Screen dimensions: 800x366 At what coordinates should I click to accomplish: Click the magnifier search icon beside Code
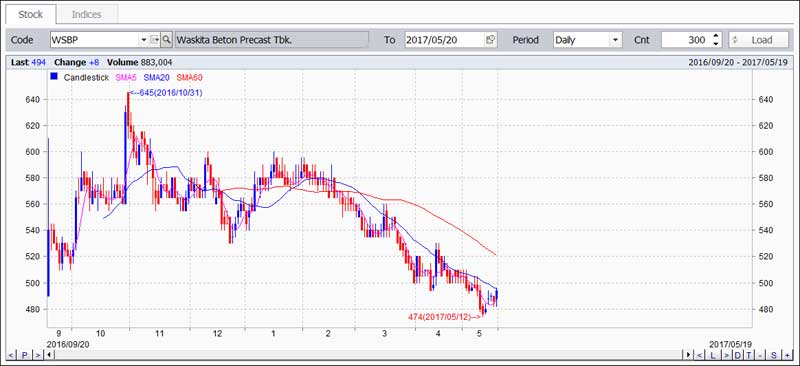click(x=166, y=40)
